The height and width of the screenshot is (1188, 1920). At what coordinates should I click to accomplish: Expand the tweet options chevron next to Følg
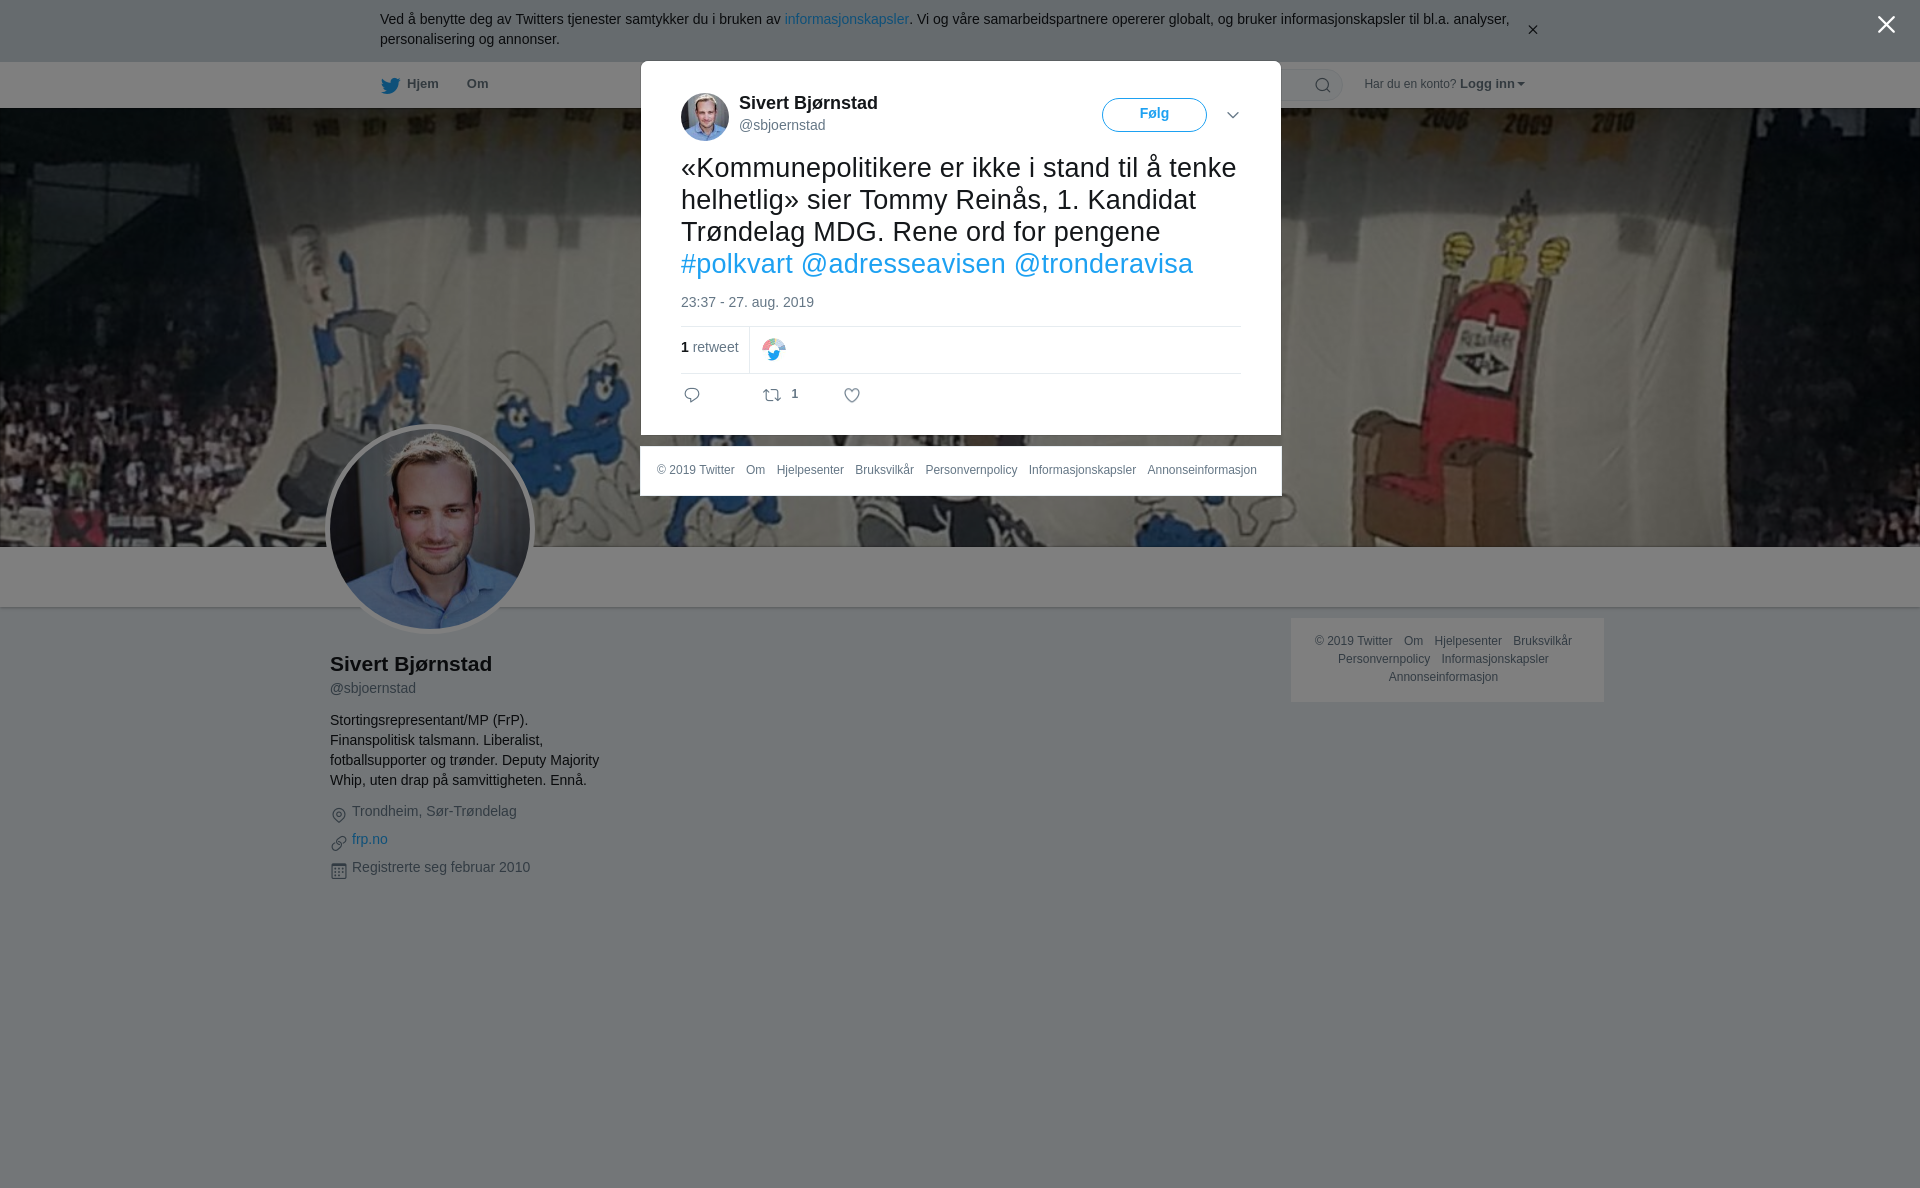tap(1233, 115)
